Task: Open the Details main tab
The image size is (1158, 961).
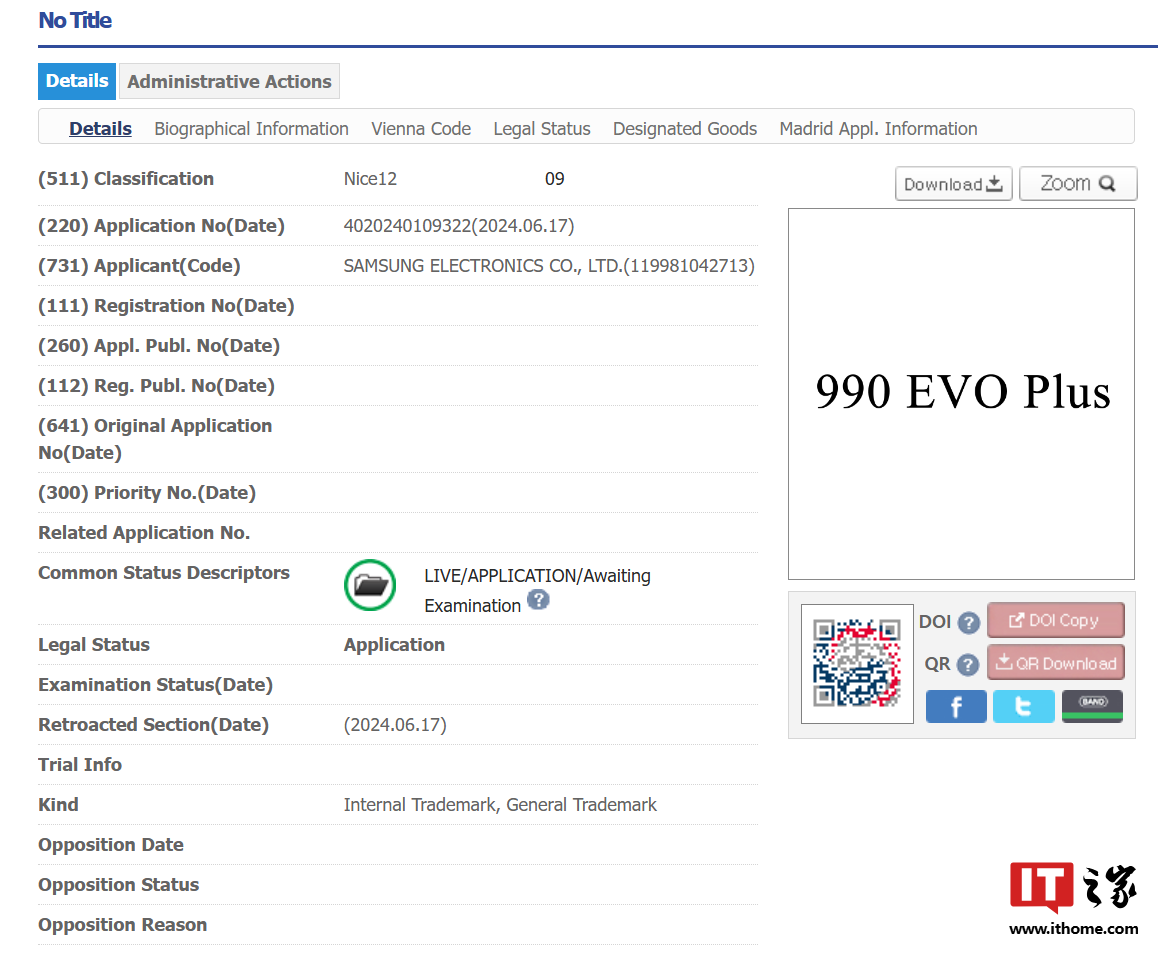Action: 77,81
